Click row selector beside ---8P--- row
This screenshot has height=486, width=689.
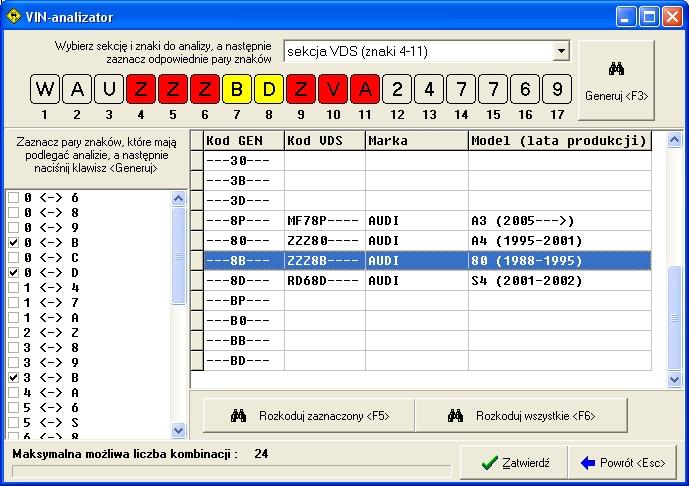coord(197,221)
